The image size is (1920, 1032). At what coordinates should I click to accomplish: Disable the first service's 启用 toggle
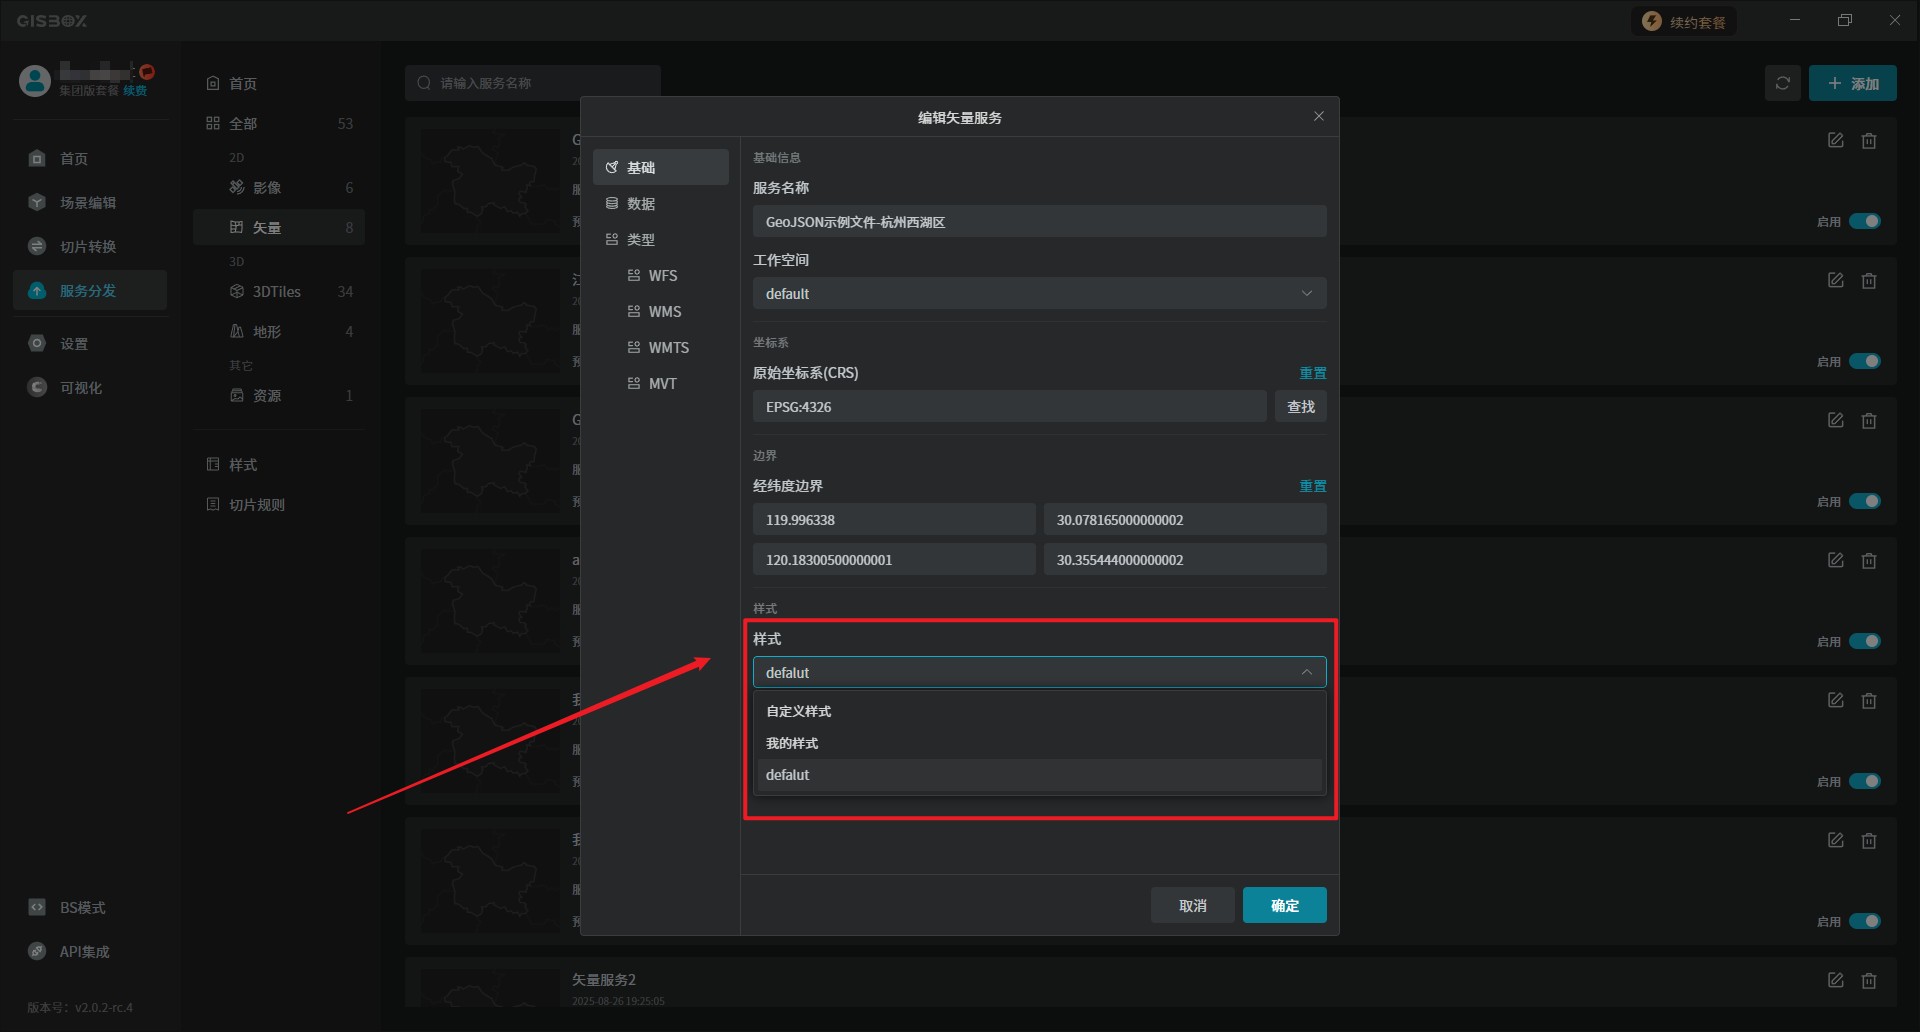click(1864, 221)
